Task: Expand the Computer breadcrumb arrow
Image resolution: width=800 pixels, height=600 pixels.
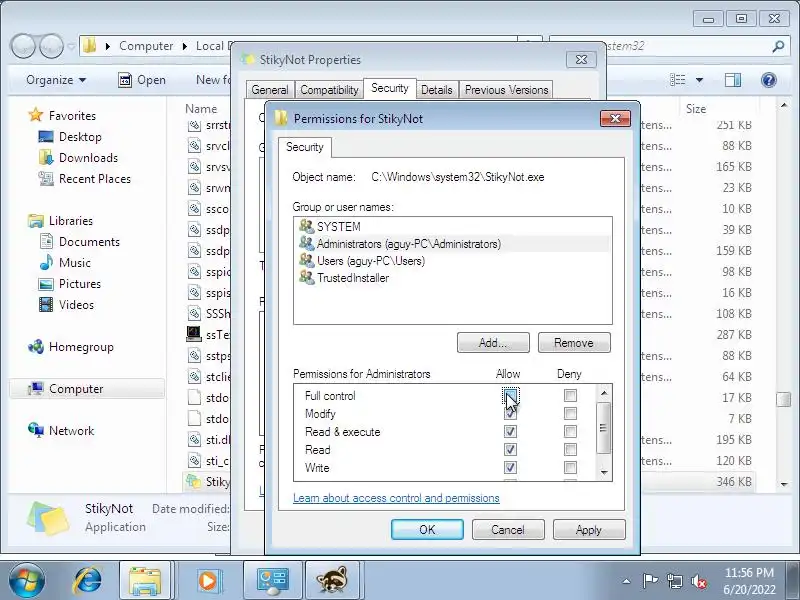Action: (185, 46)
